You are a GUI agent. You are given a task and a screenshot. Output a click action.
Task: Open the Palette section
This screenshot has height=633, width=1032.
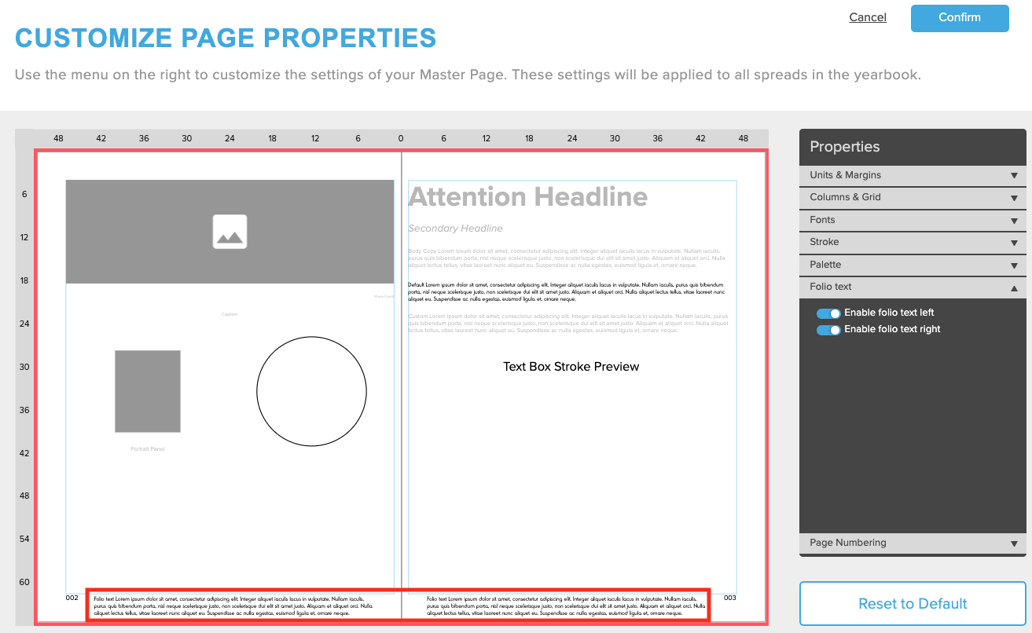point(910,264)
